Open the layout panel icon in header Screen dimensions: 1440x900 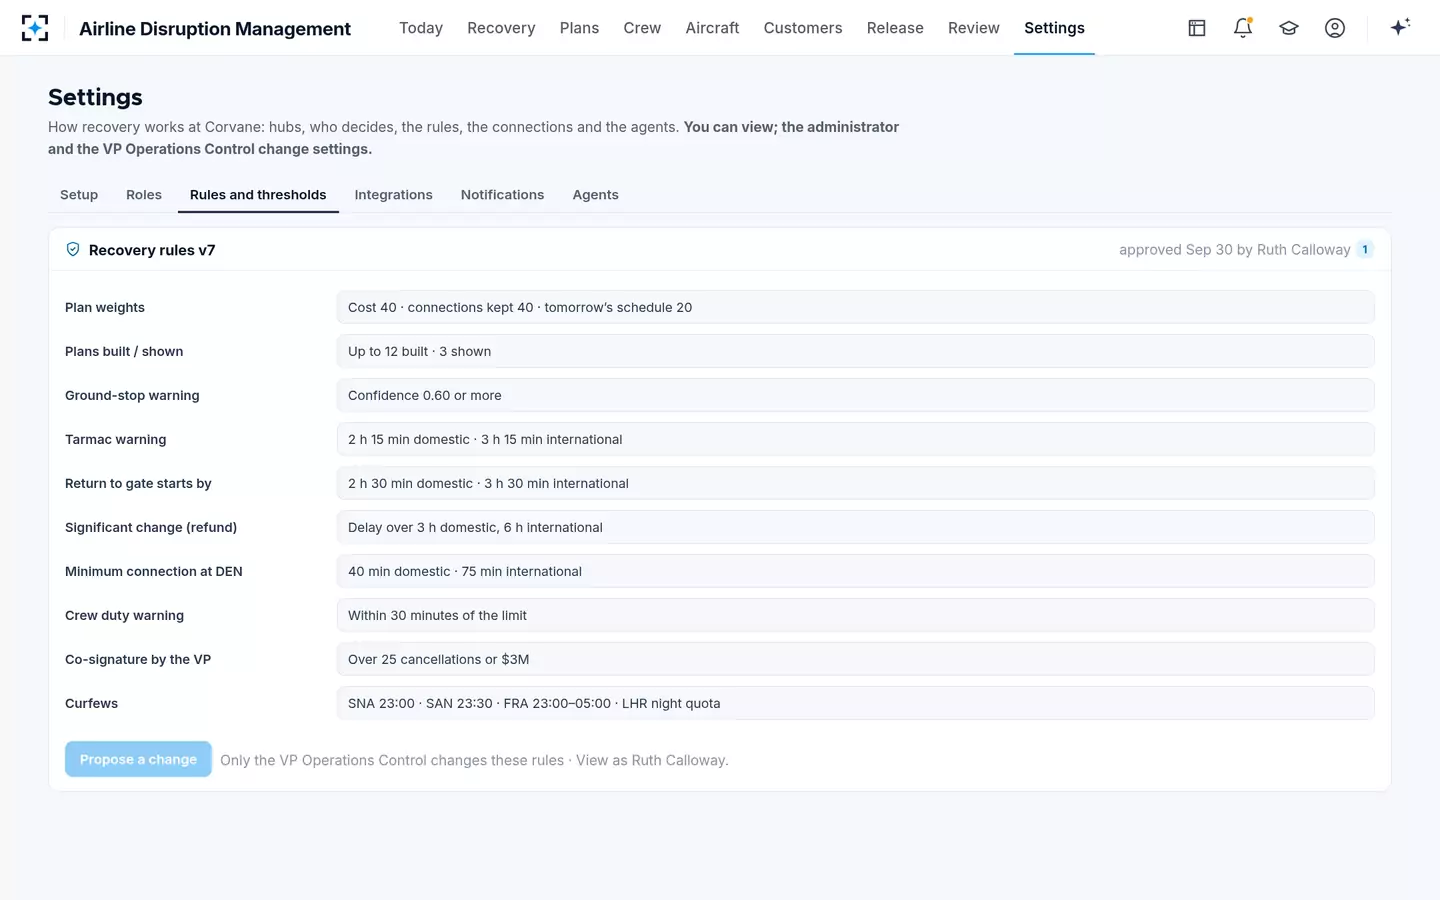[1197, 28]
